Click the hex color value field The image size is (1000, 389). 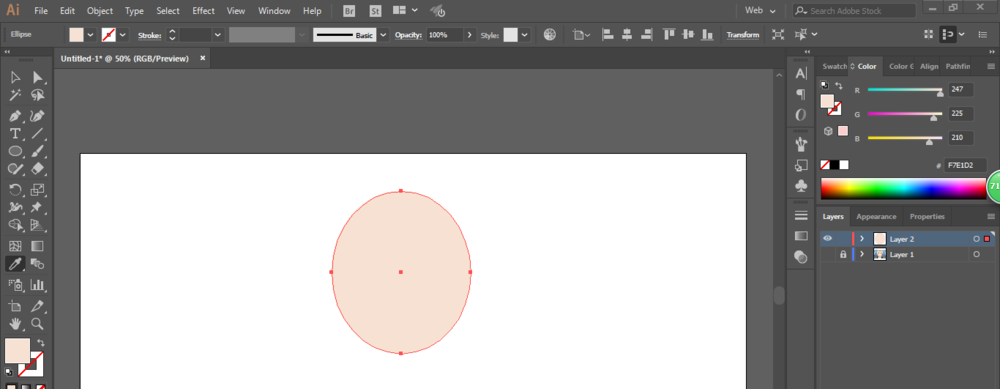(x=965, y=165)
